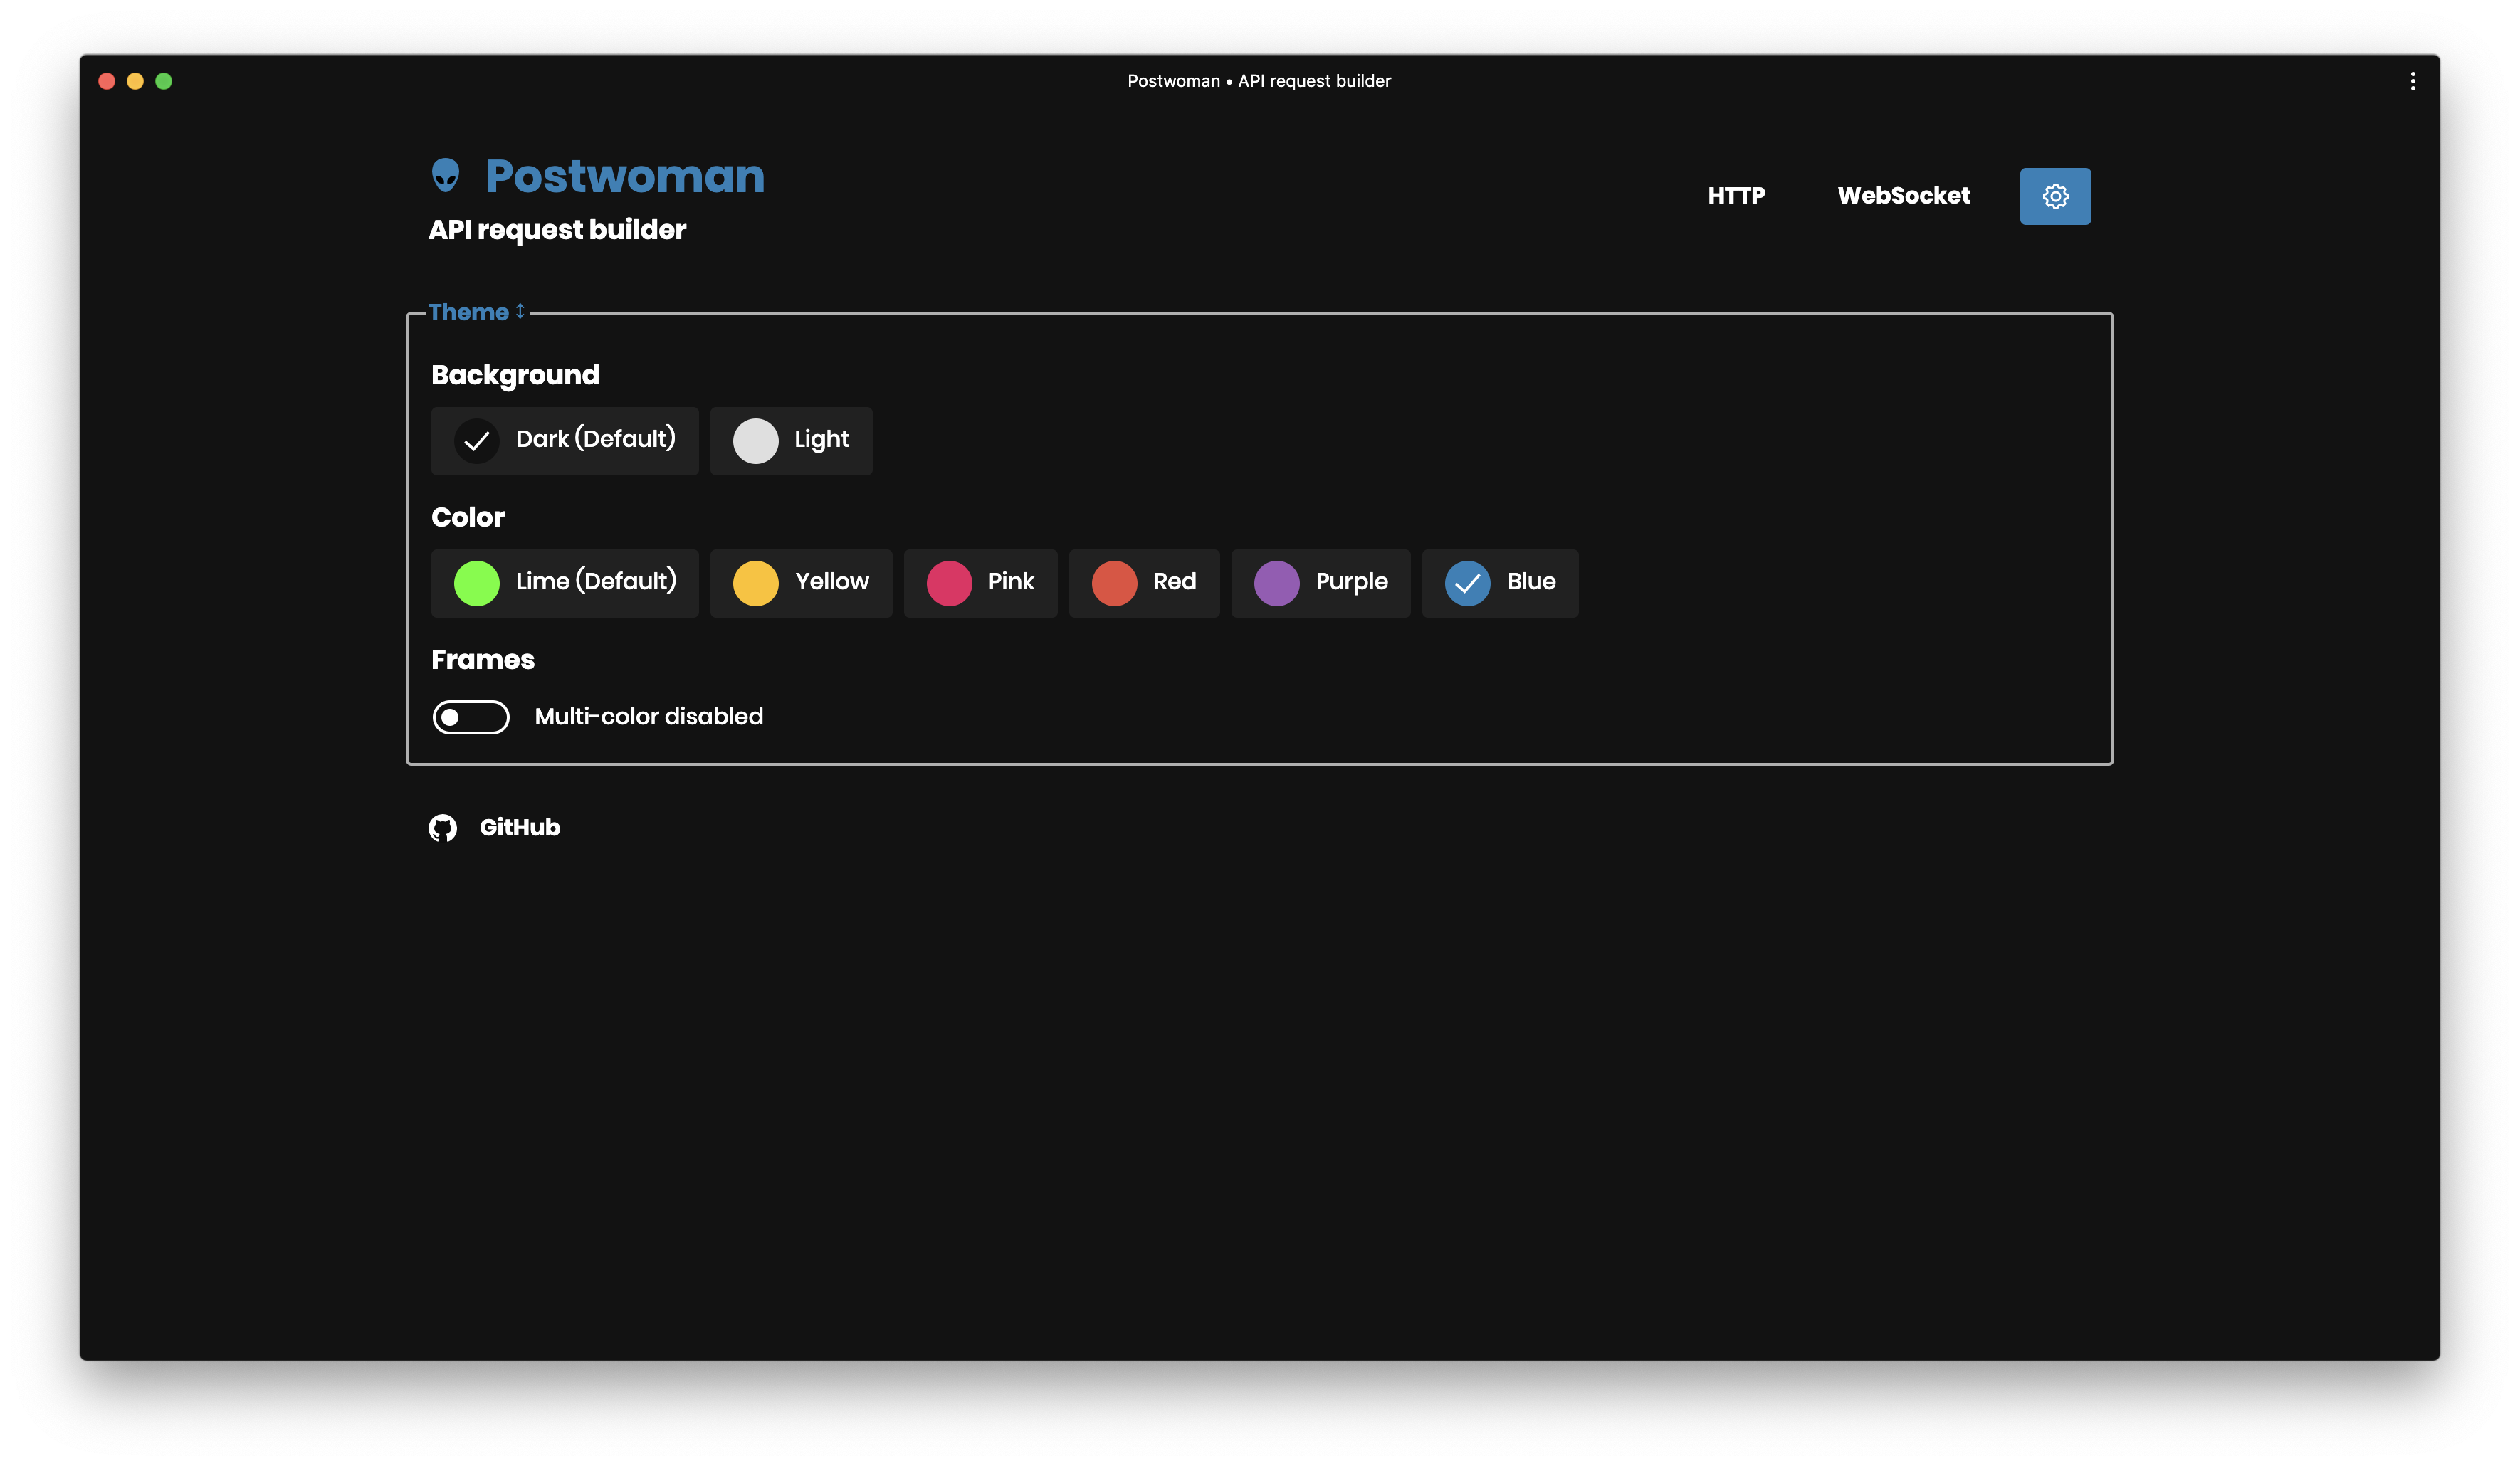Collapse the Theme section arrow

(520, 312)
